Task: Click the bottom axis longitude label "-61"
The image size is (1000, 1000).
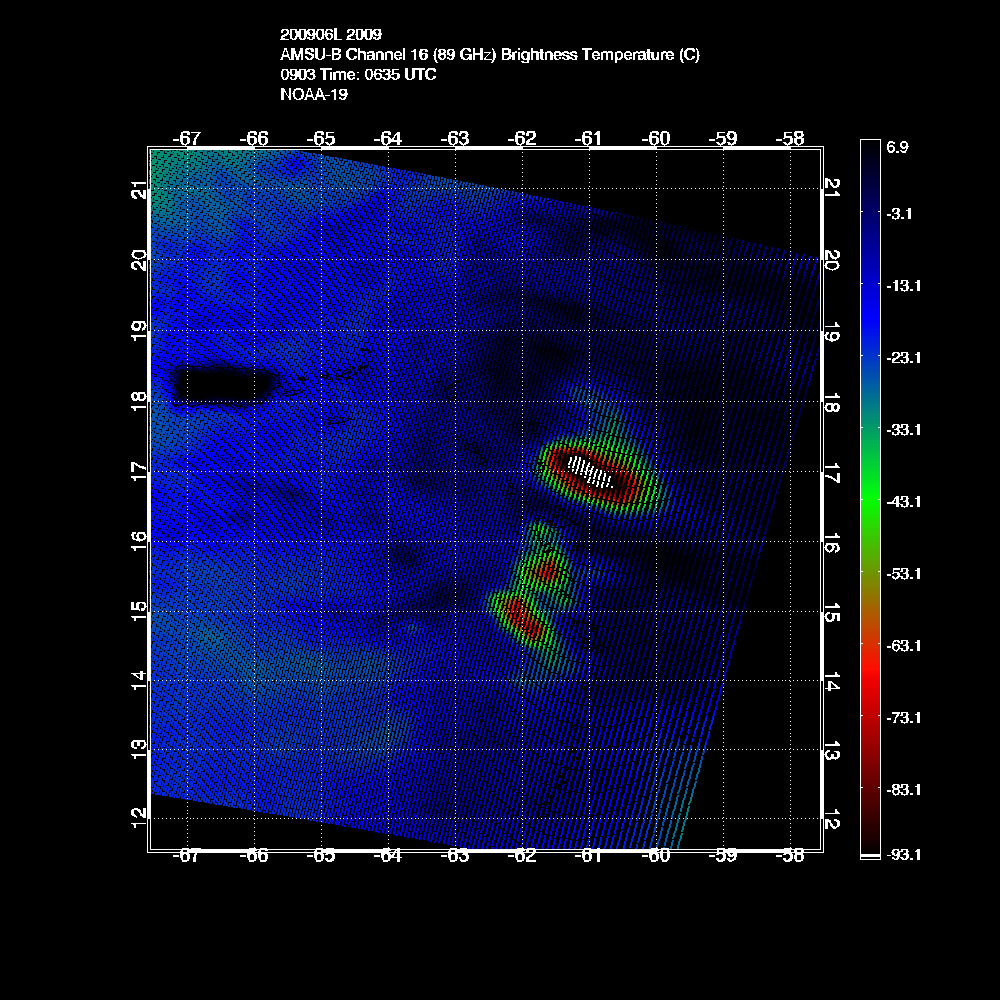Action: [x=589, y=856]
